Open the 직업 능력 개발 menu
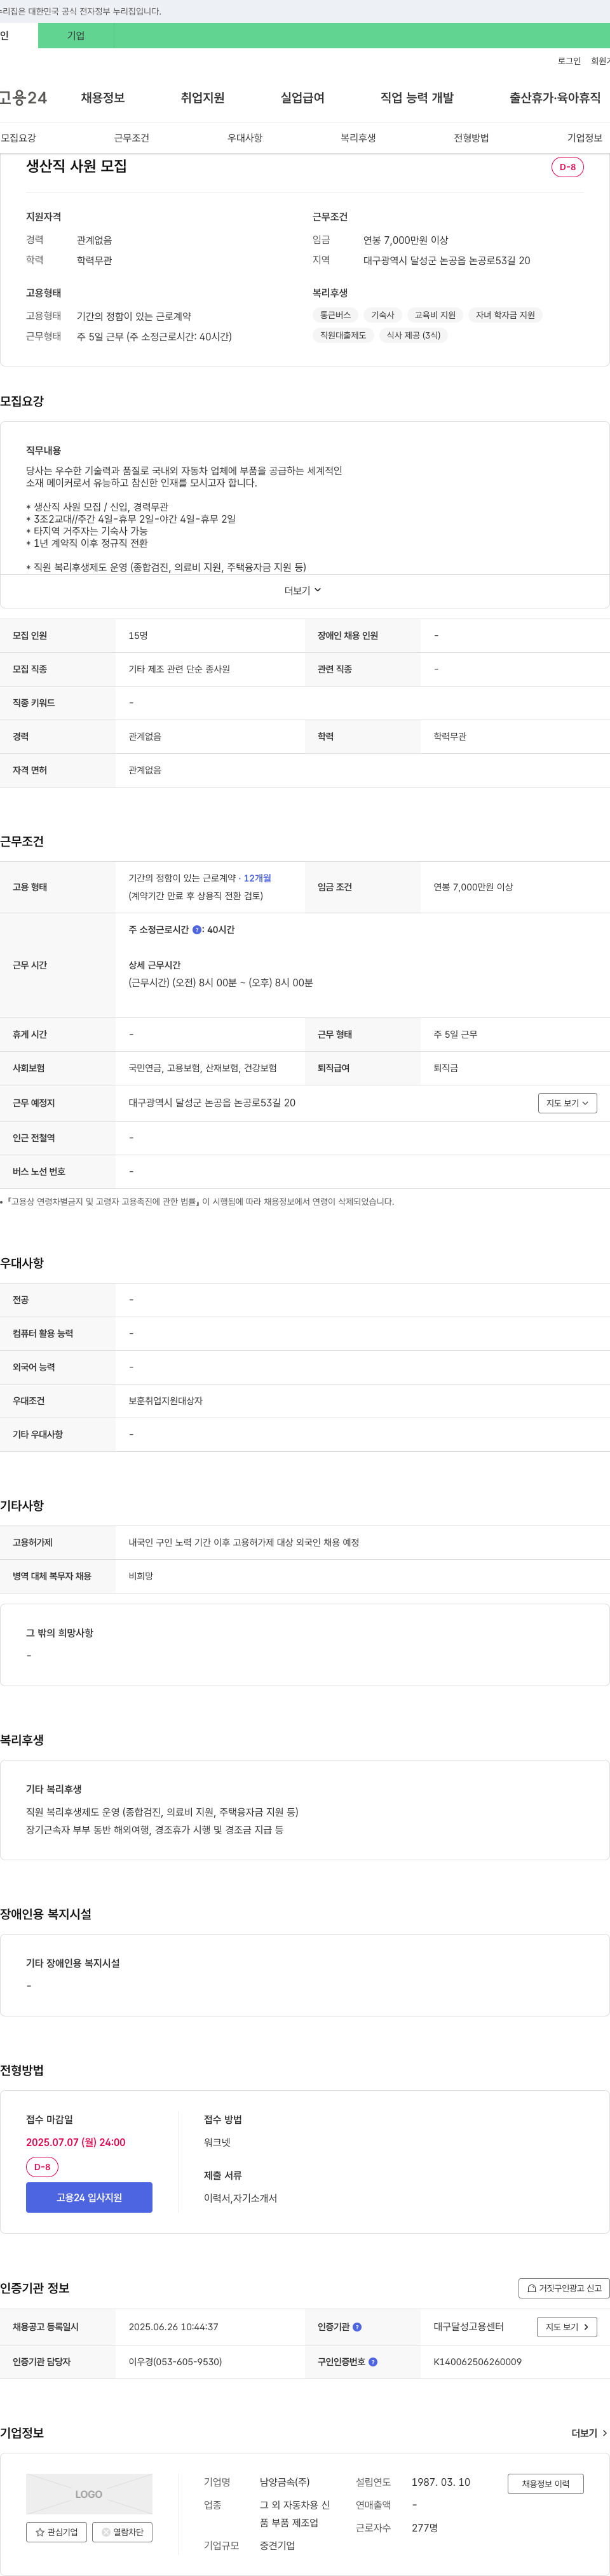This screenshot has width=610, height=2576. tap(417, 98)
